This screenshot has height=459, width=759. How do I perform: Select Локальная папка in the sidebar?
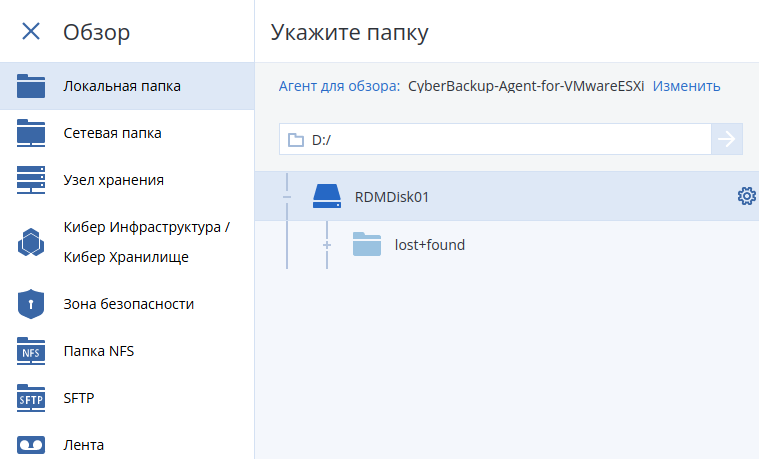pyautogui.click(x=127, y=86)
